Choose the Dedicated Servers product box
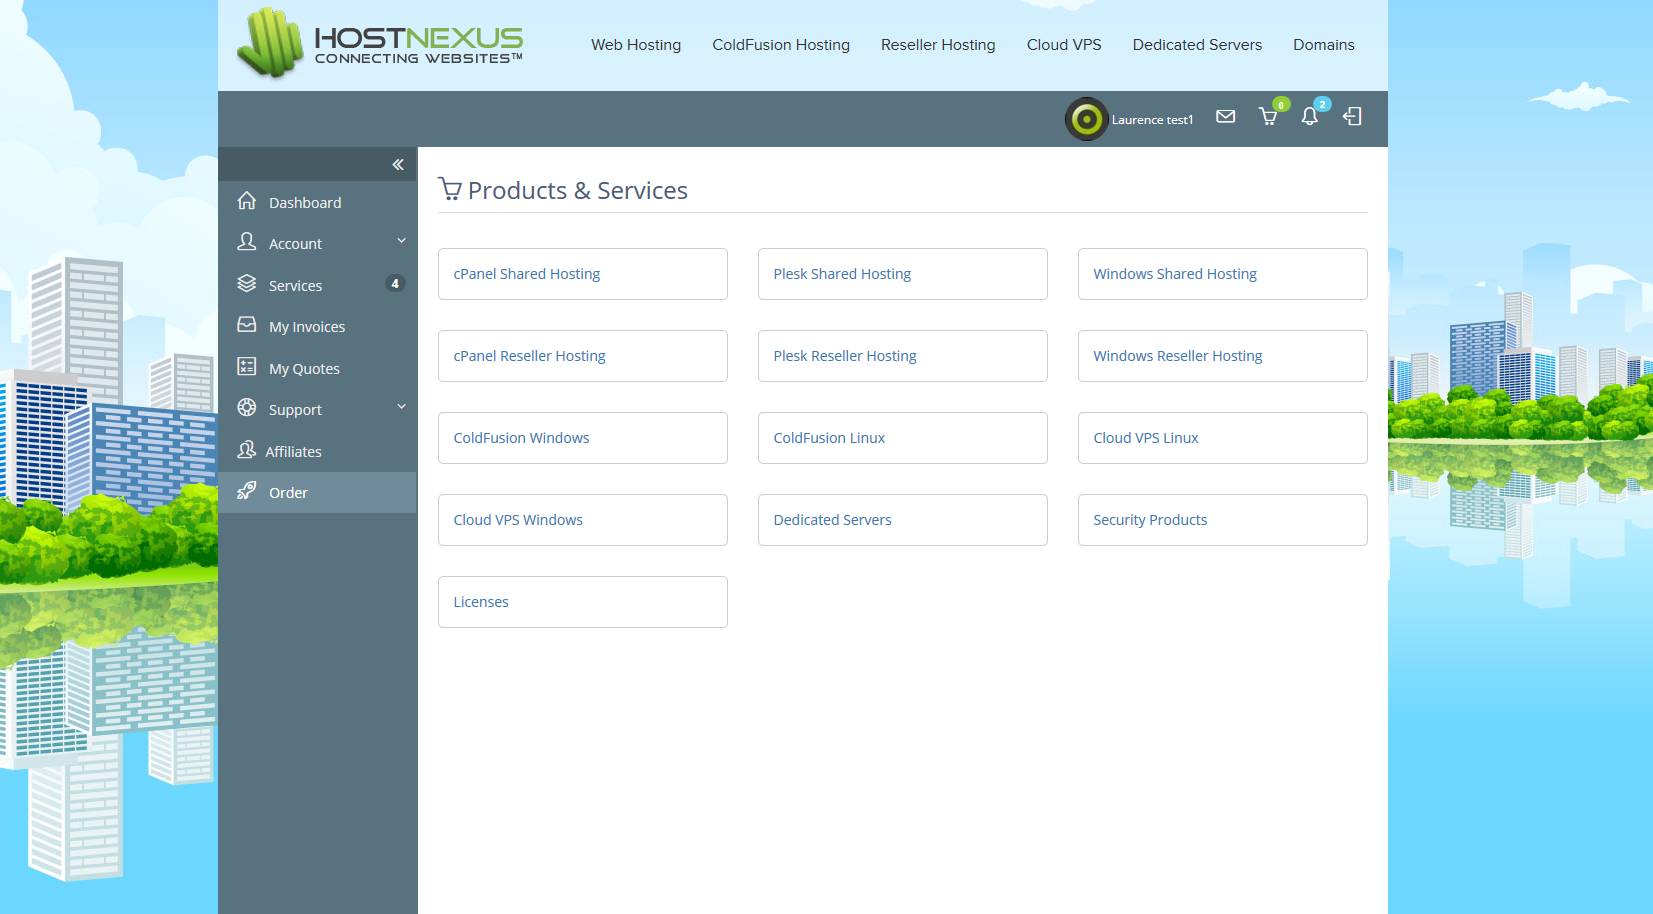Viewport: 1653px width, 914px height. (x=902, y=520)
